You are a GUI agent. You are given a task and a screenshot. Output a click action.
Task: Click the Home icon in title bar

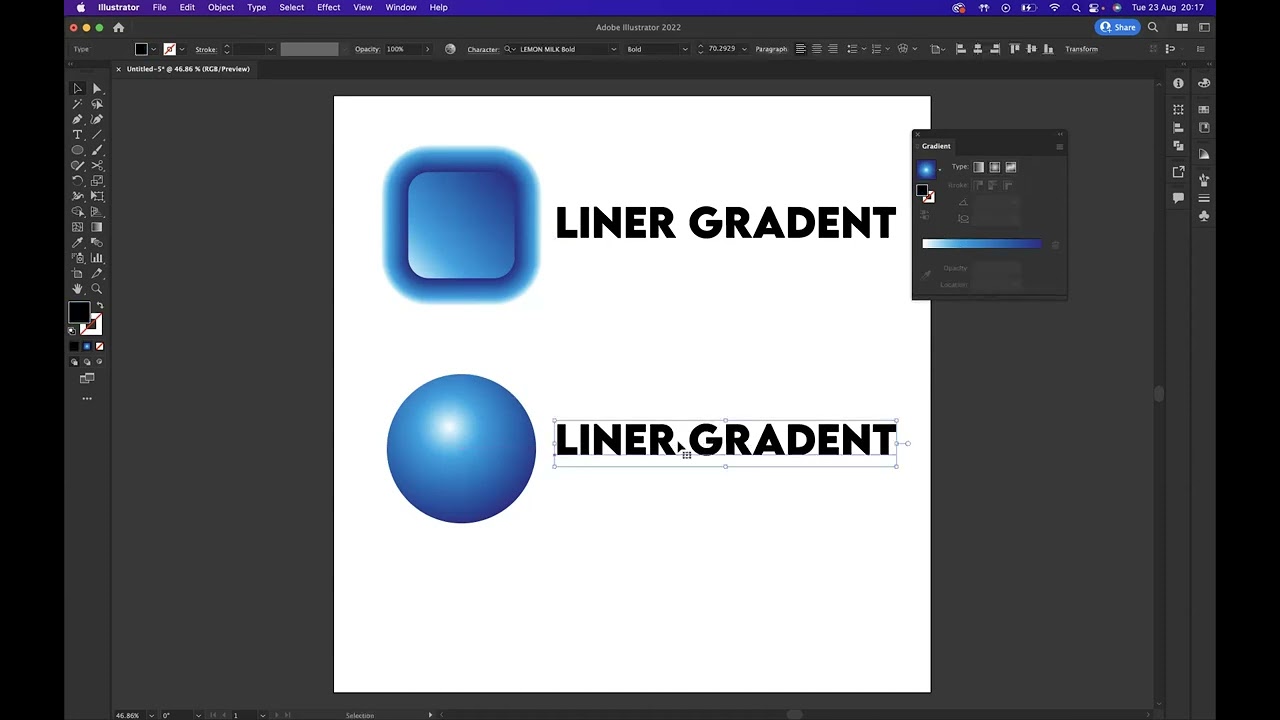pos(118,28)
